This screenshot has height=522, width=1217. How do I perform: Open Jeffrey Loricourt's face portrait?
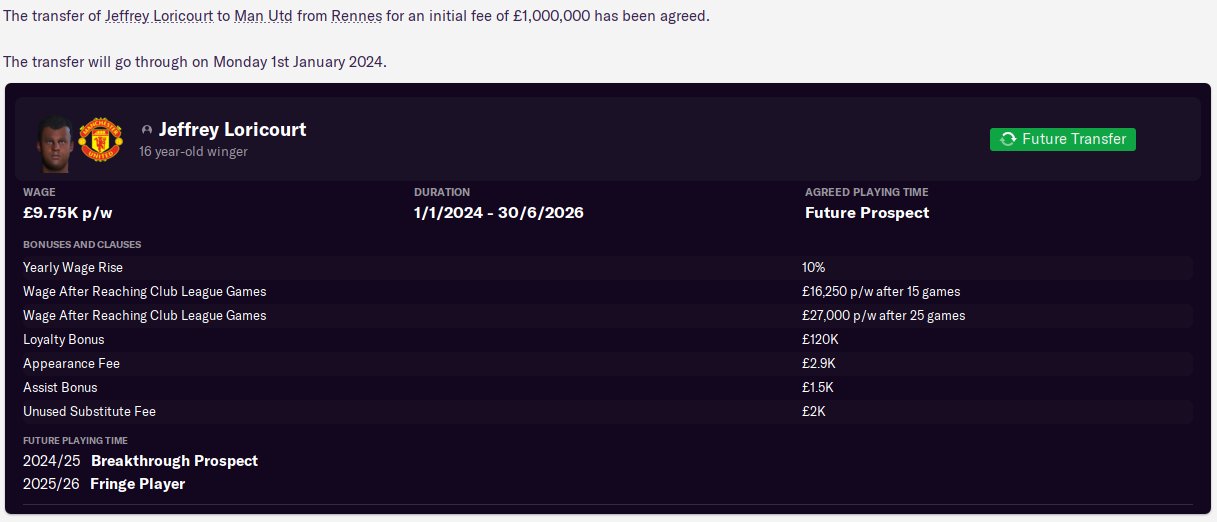point(54,139)
